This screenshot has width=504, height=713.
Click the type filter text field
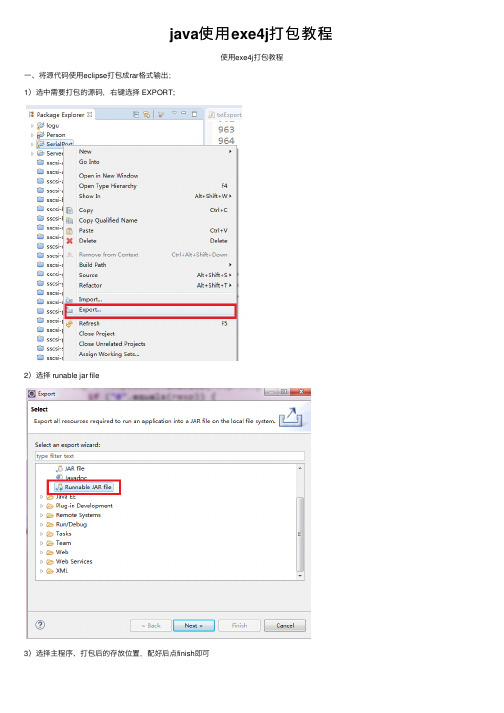click(170, 456)
